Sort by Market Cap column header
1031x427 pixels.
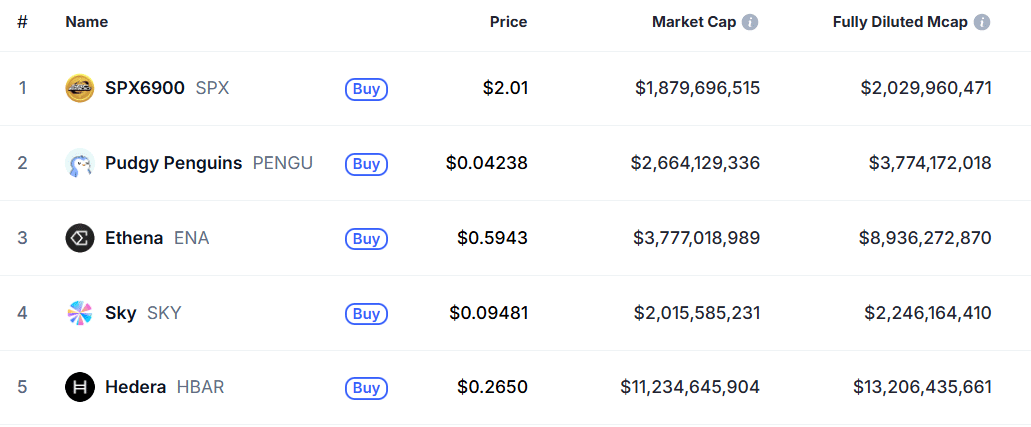(x=694, y=22)
